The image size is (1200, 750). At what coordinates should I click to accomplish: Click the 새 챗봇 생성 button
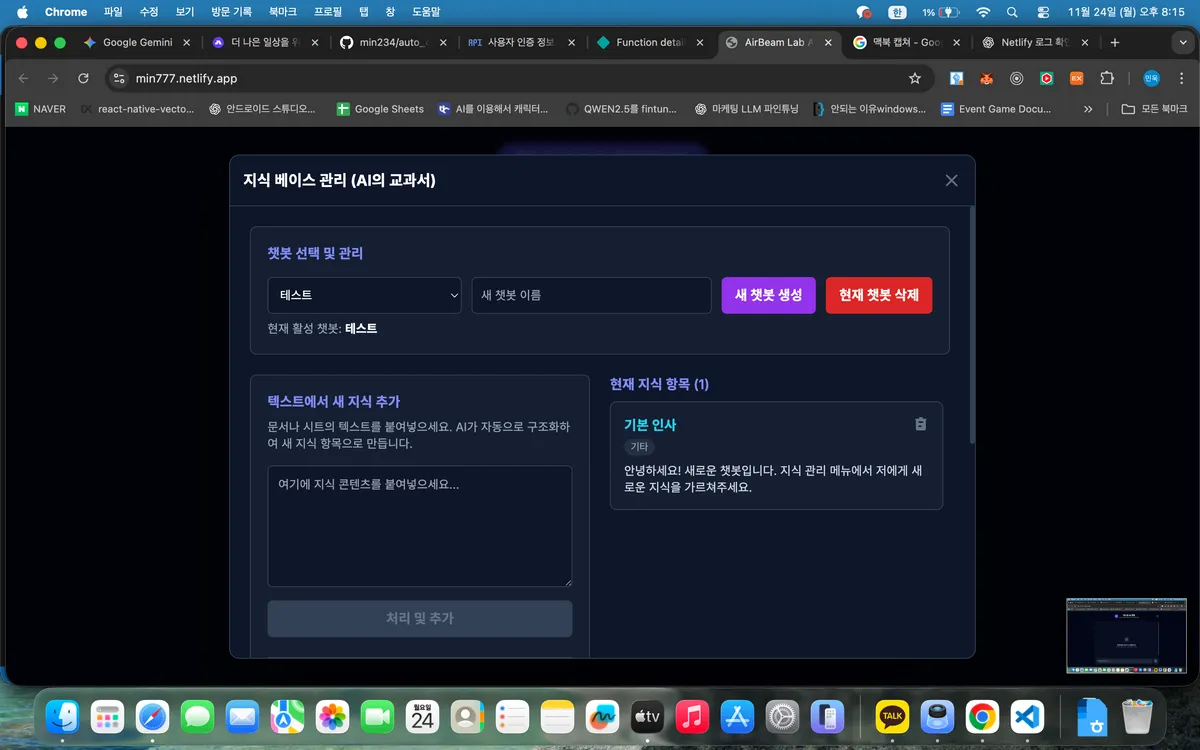point(768,295)
